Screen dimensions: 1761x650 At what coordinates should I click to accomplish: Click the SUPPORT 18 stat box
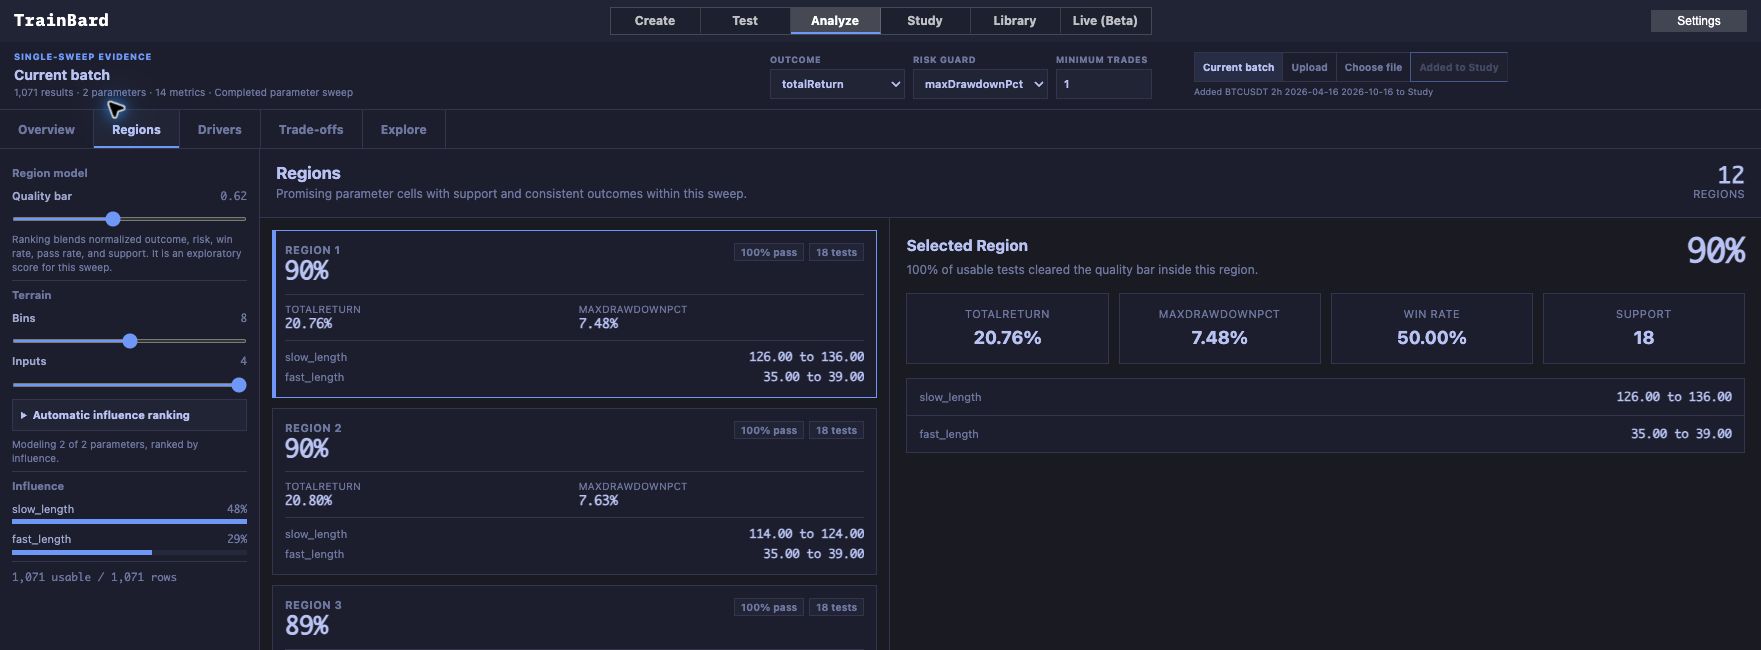pos(1643,328)
